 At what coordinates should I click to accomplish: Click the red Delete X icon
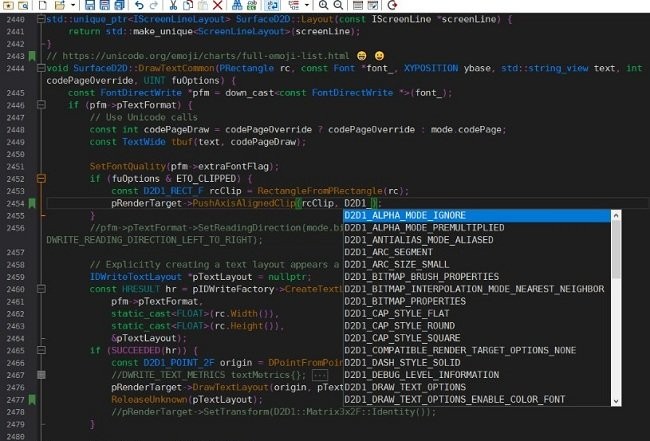tap(217, 5)
